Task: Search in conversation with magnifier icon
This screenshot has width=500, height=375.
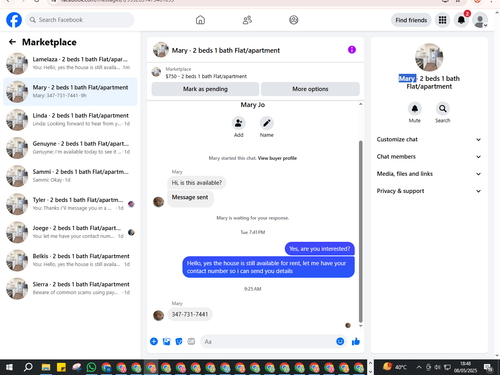Action: pyautogui.click(x=443, y=109)
